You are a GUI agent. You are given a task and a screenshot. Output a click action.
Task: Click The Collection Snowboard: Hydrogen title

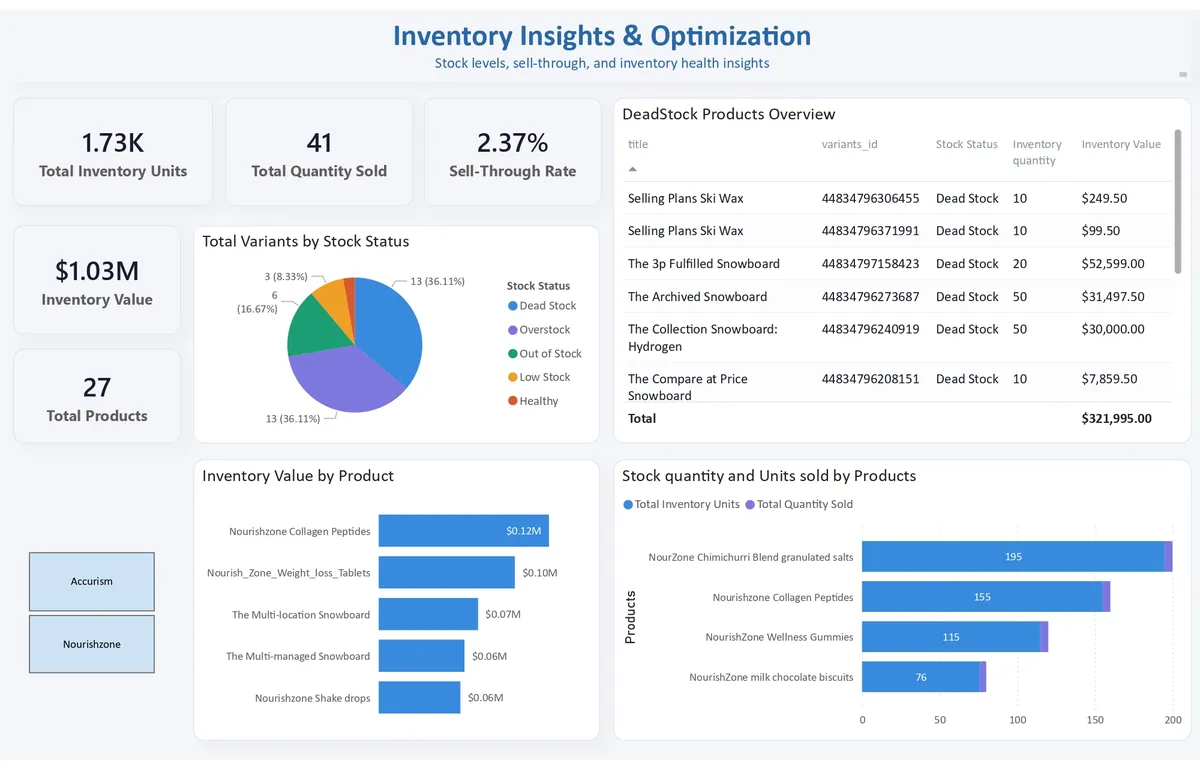click(703, 338)
